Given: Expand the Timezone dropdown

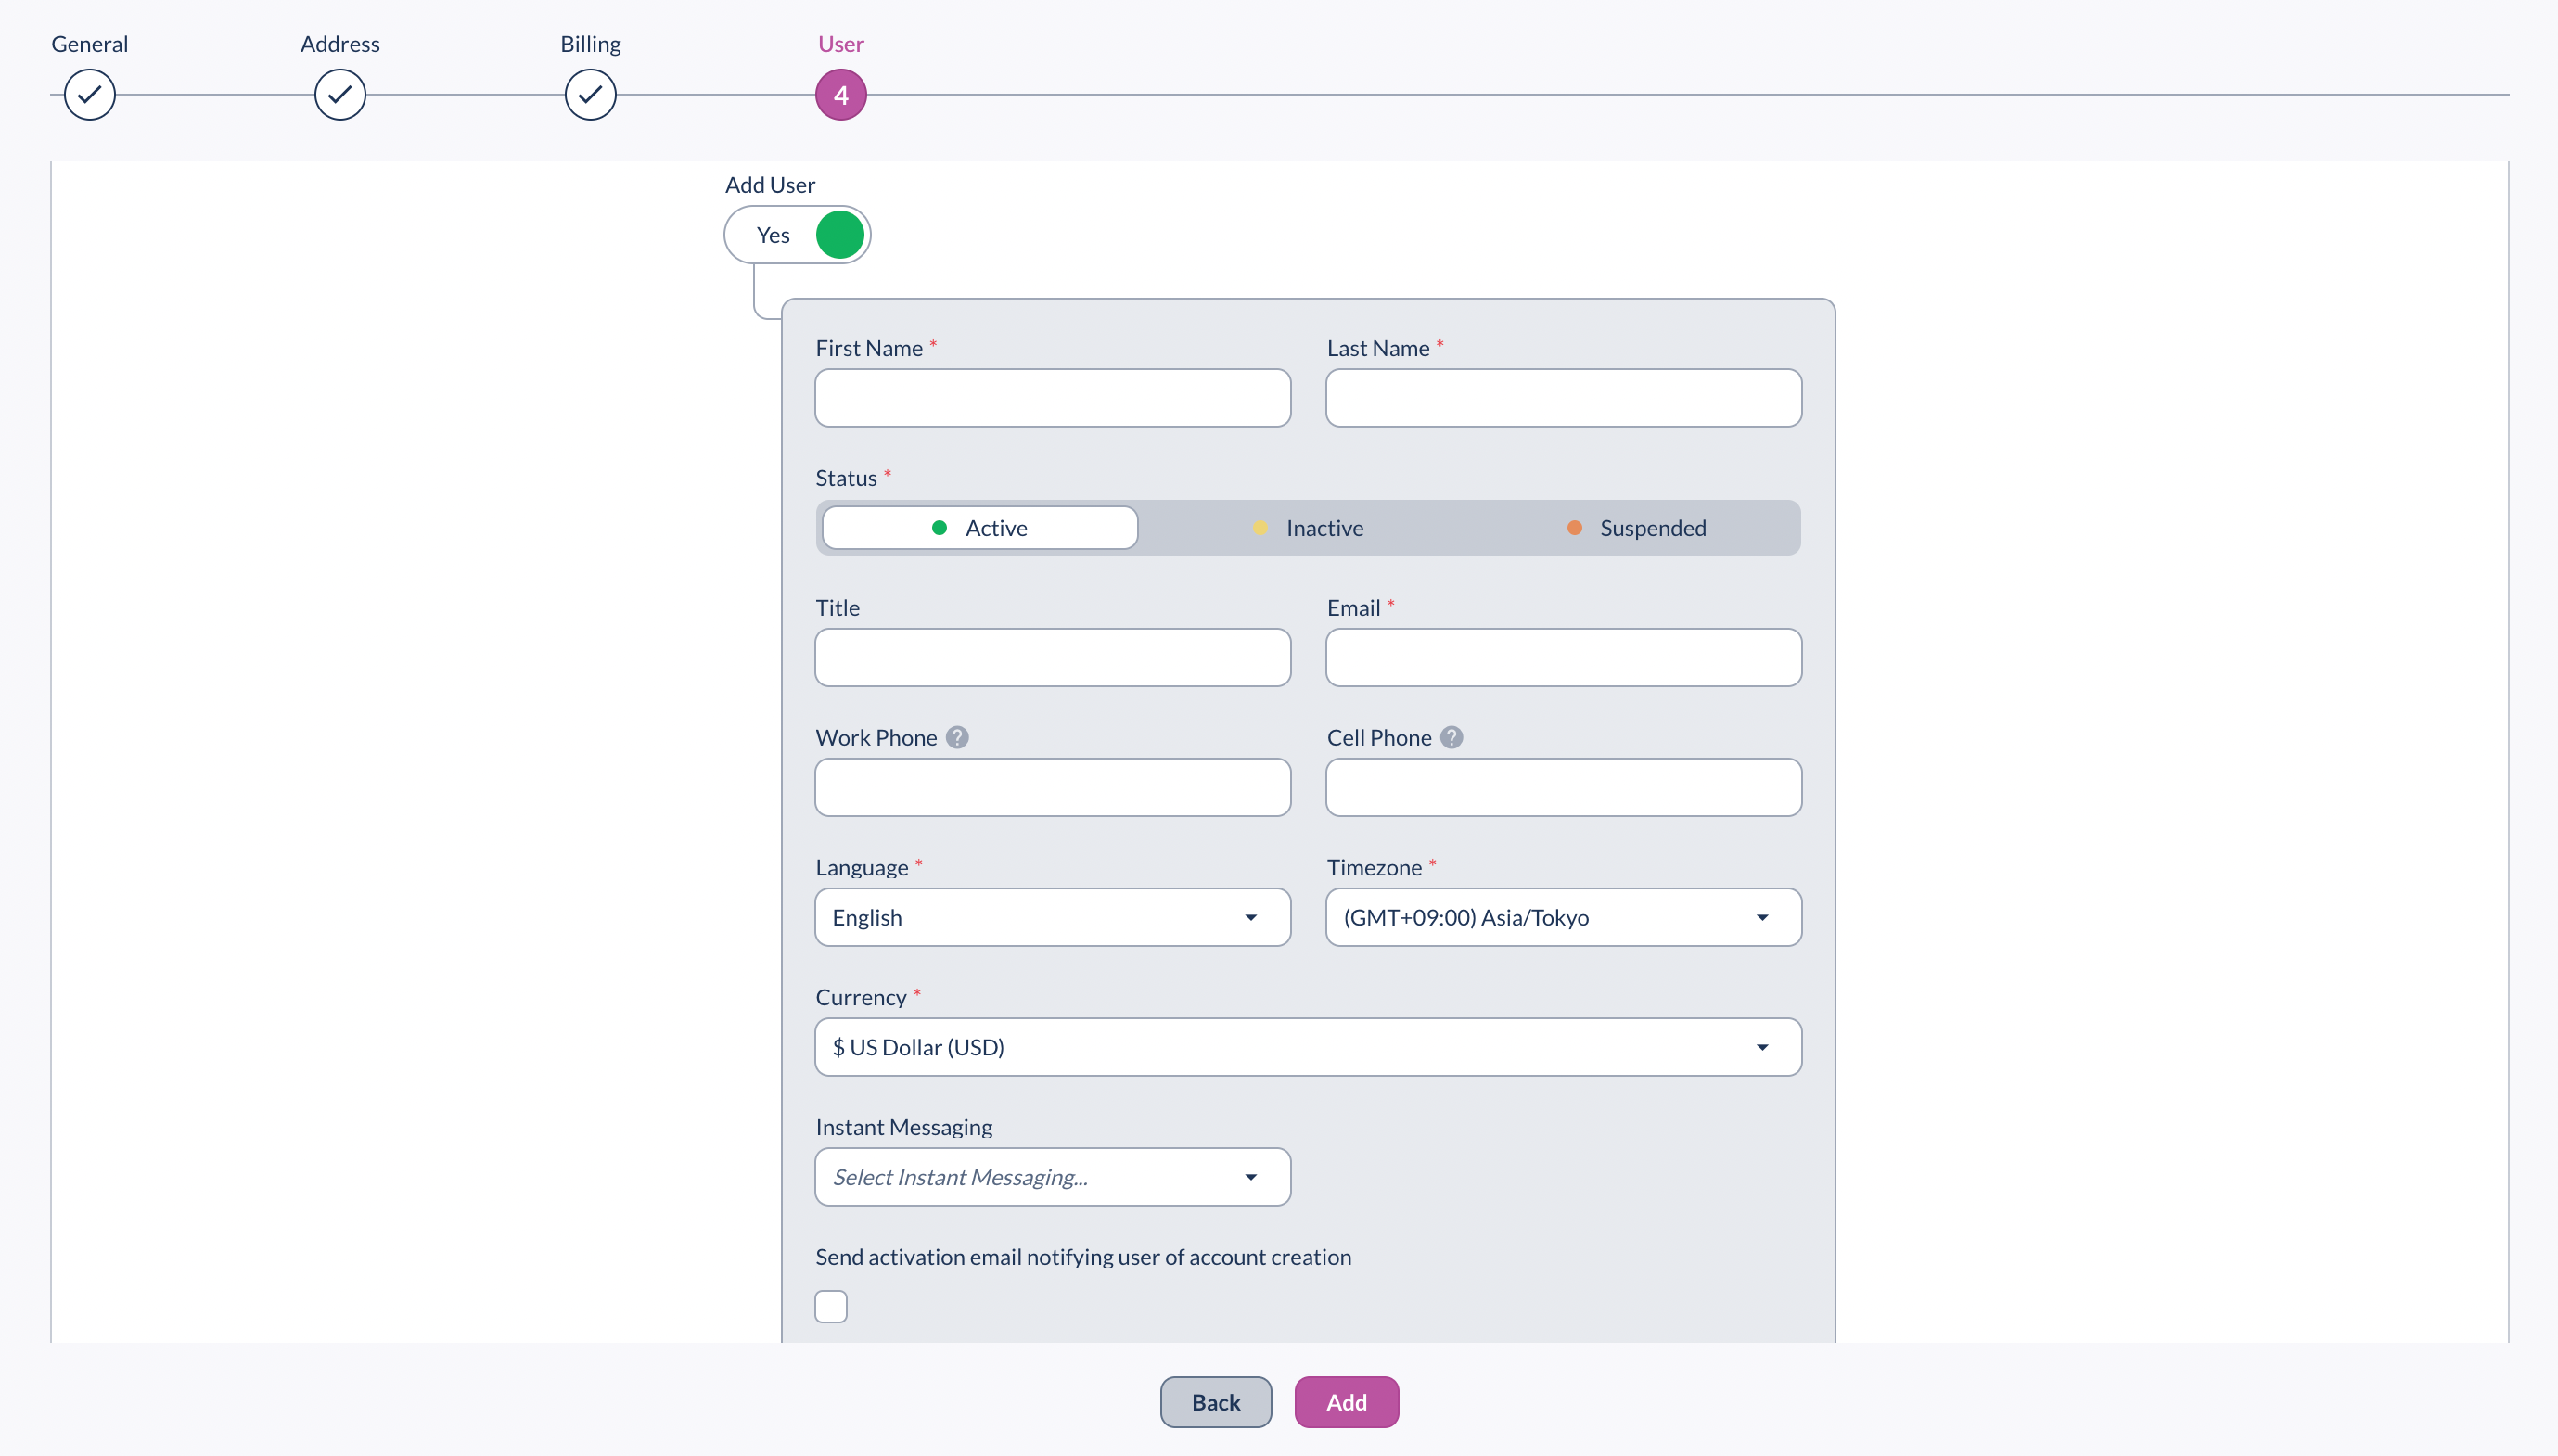Looking at the screenshot, I should pos(1563,917).
